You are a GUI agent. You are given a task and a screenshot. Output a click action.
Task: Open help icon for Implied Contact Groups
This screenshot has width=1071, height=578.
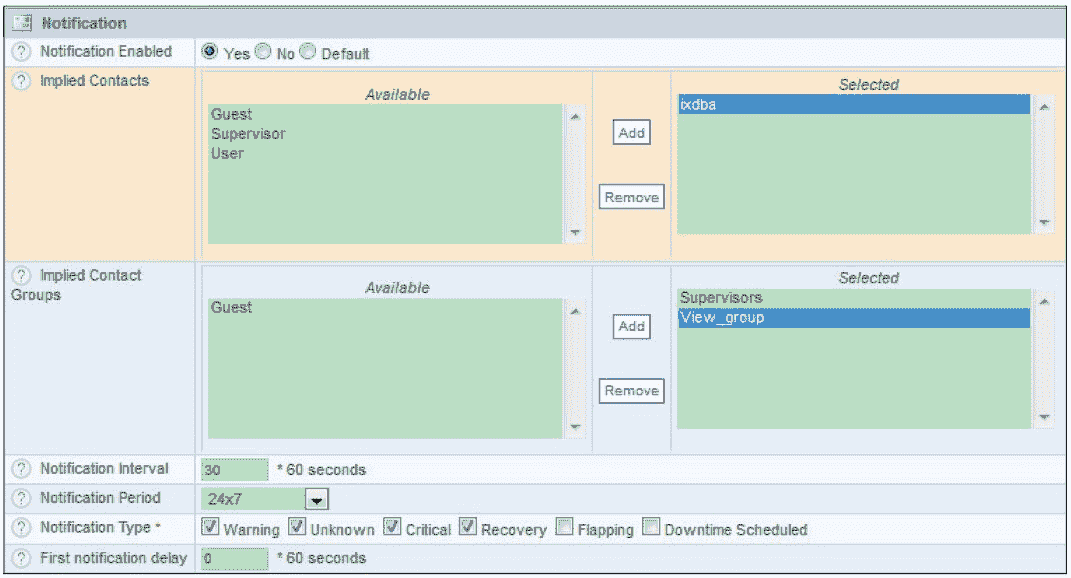tap(20, 276)
